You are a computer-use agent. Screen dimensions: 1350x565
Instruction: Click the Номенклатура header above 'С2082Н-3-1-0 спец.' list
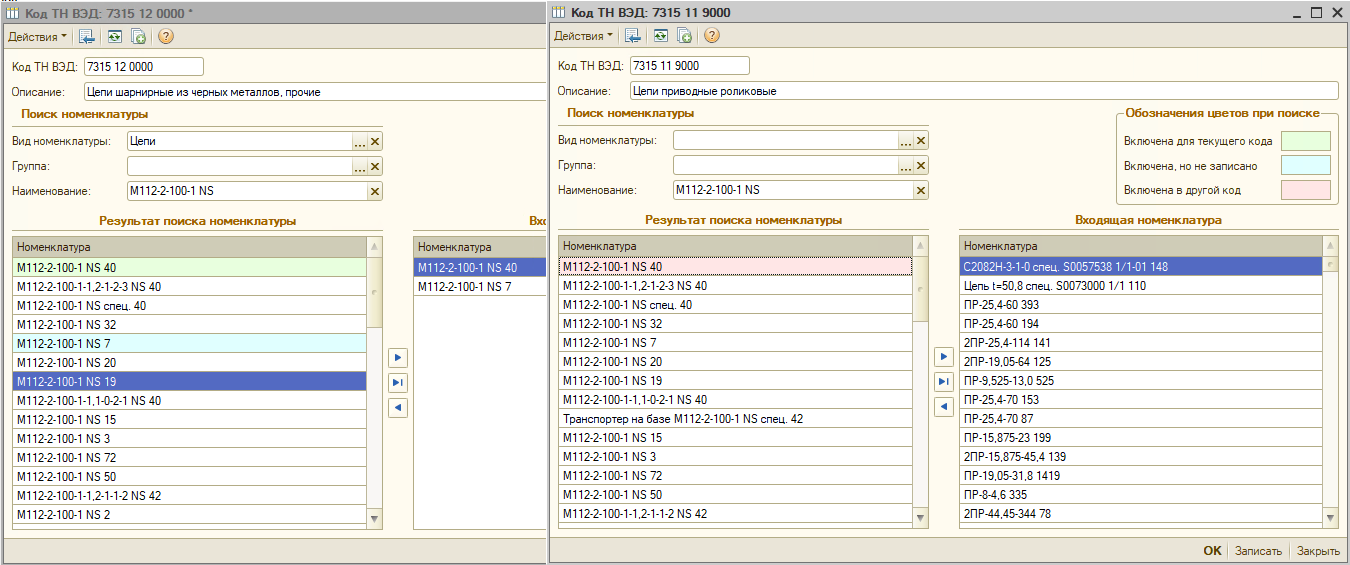click(1141, 246)
